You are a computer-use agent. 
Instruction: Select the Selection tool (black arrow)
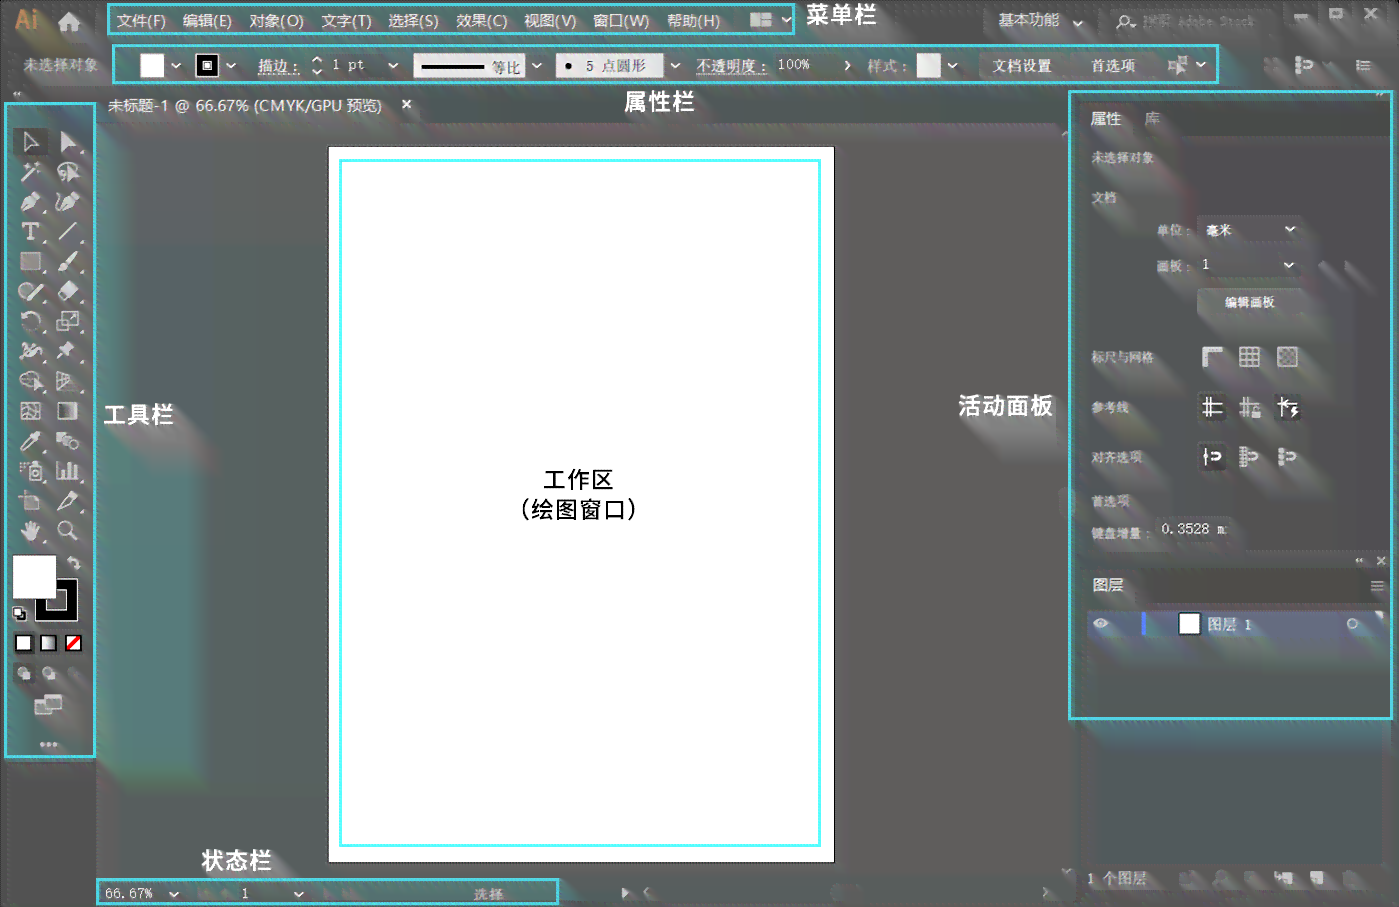(31, 142)
